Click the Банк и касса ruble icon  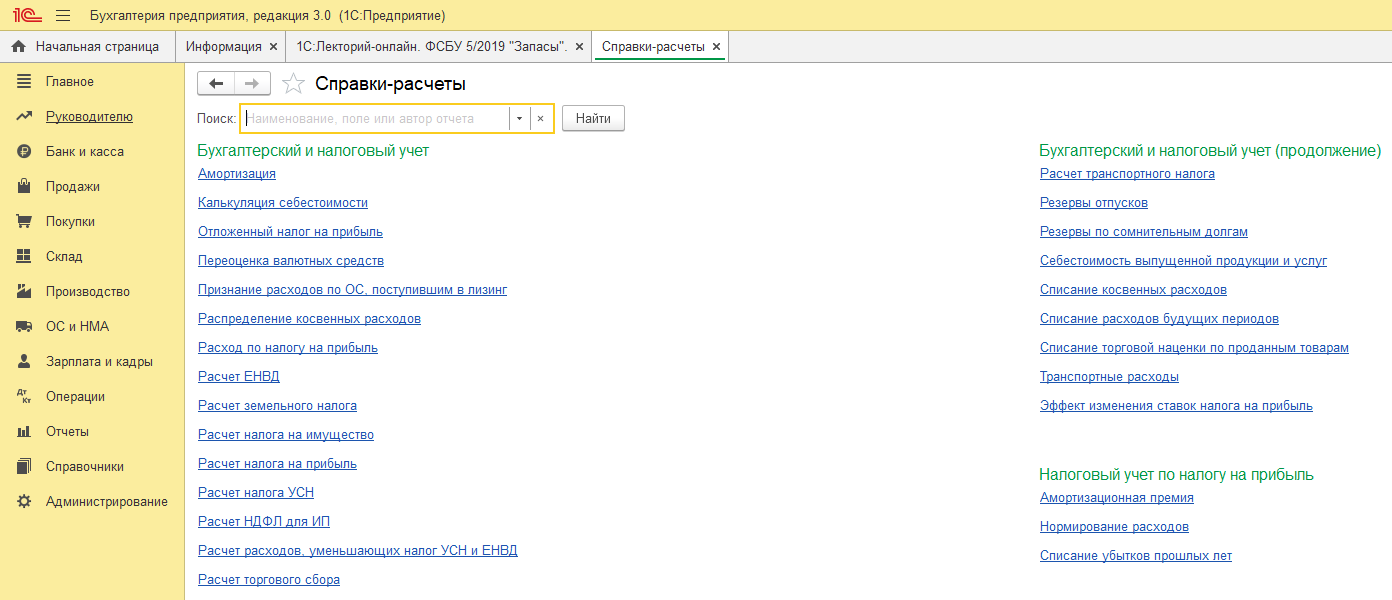(24, 152)
